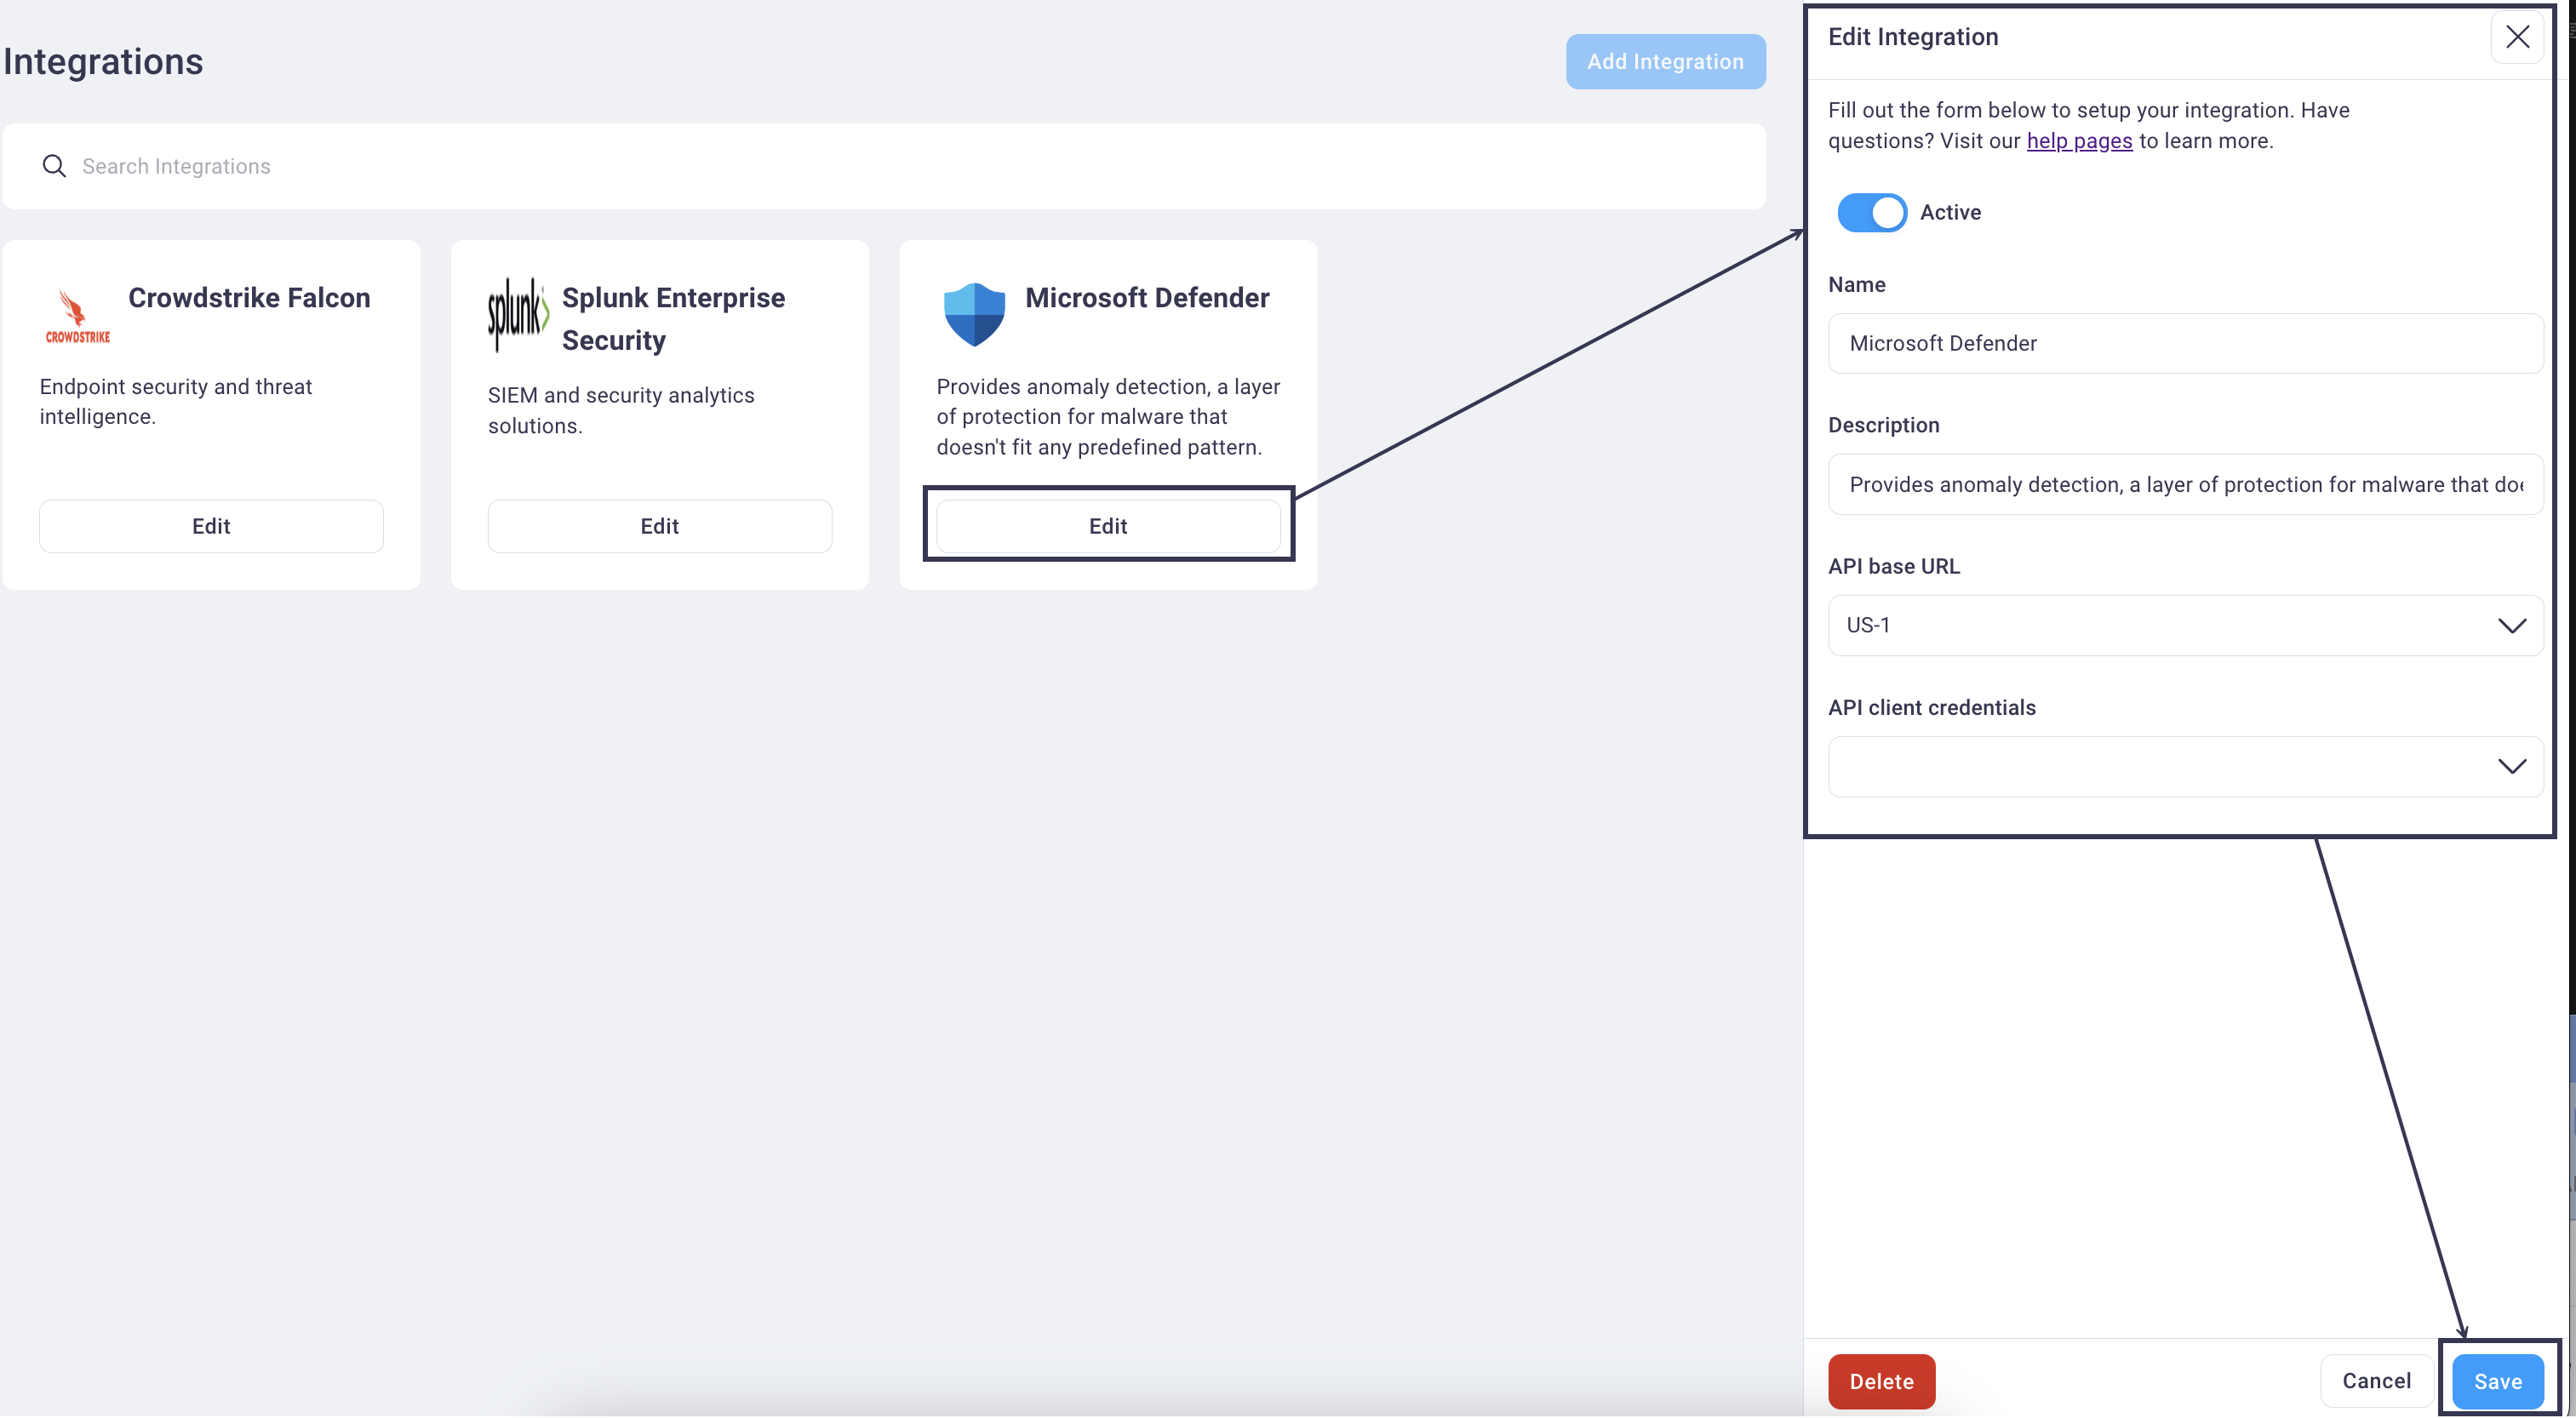Image resolution: width=2576 pixels, height=1418 pixels.
Task: Toggle the Active switch on
Action: coord(1870,211)
